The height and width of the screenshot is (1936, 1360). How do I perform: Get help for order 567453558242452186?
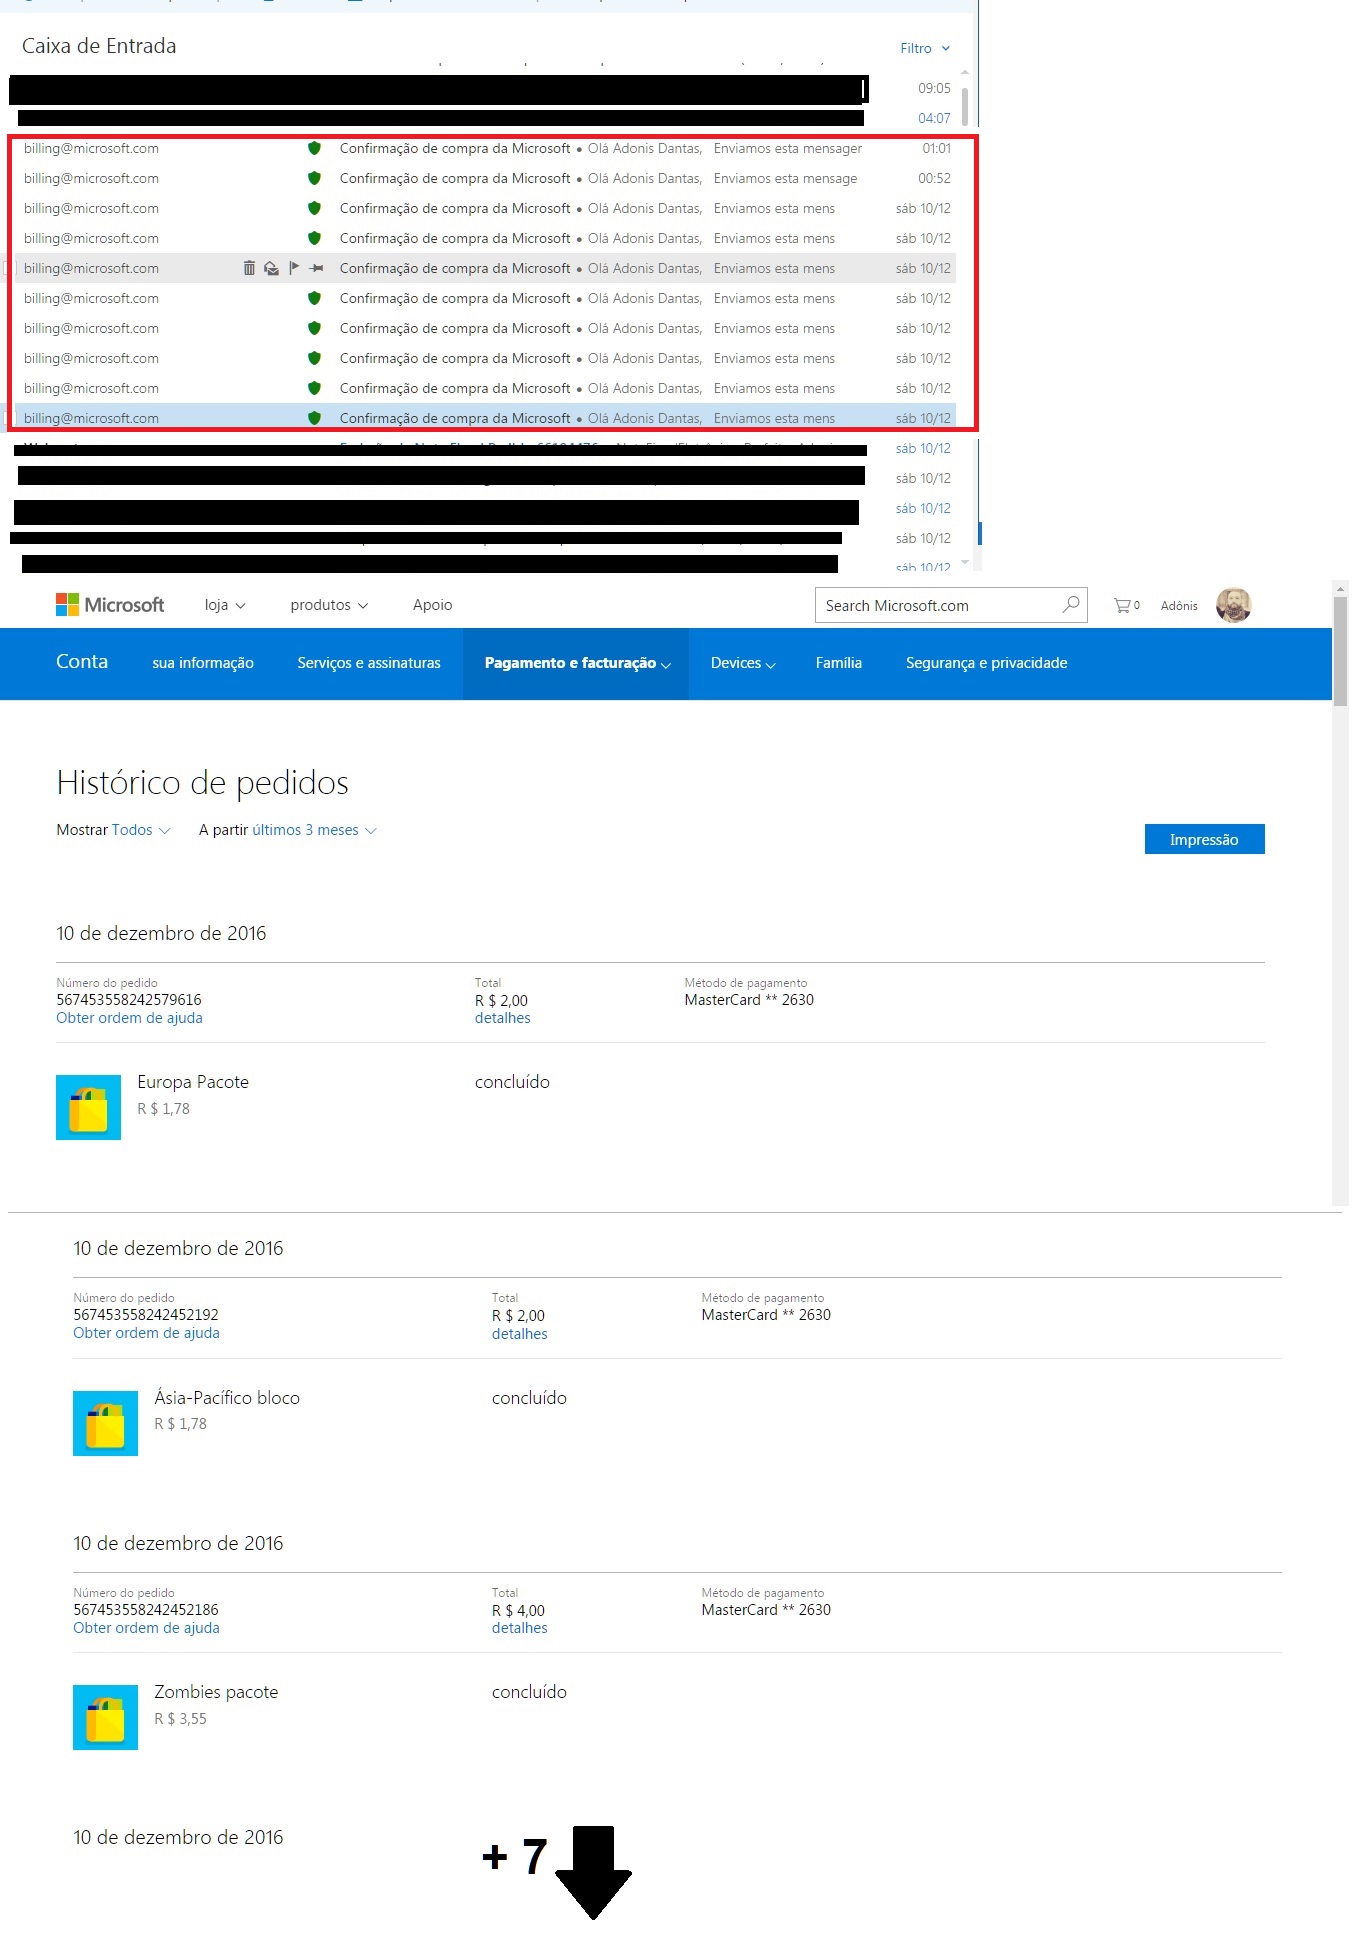click(146, 1628)
